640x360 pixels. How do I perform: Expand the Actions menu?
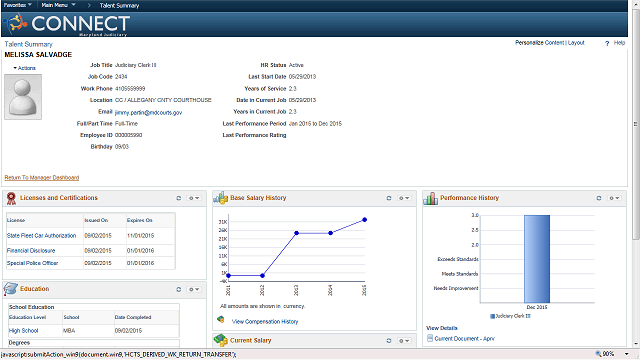(x=24, y=68)
